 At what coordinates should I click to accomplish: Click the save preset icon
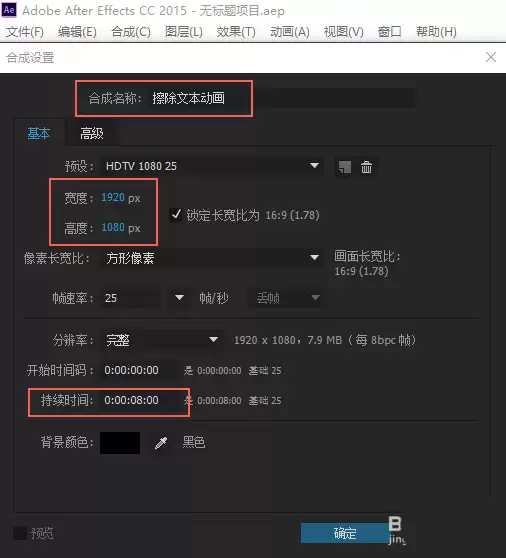(344, 167)
